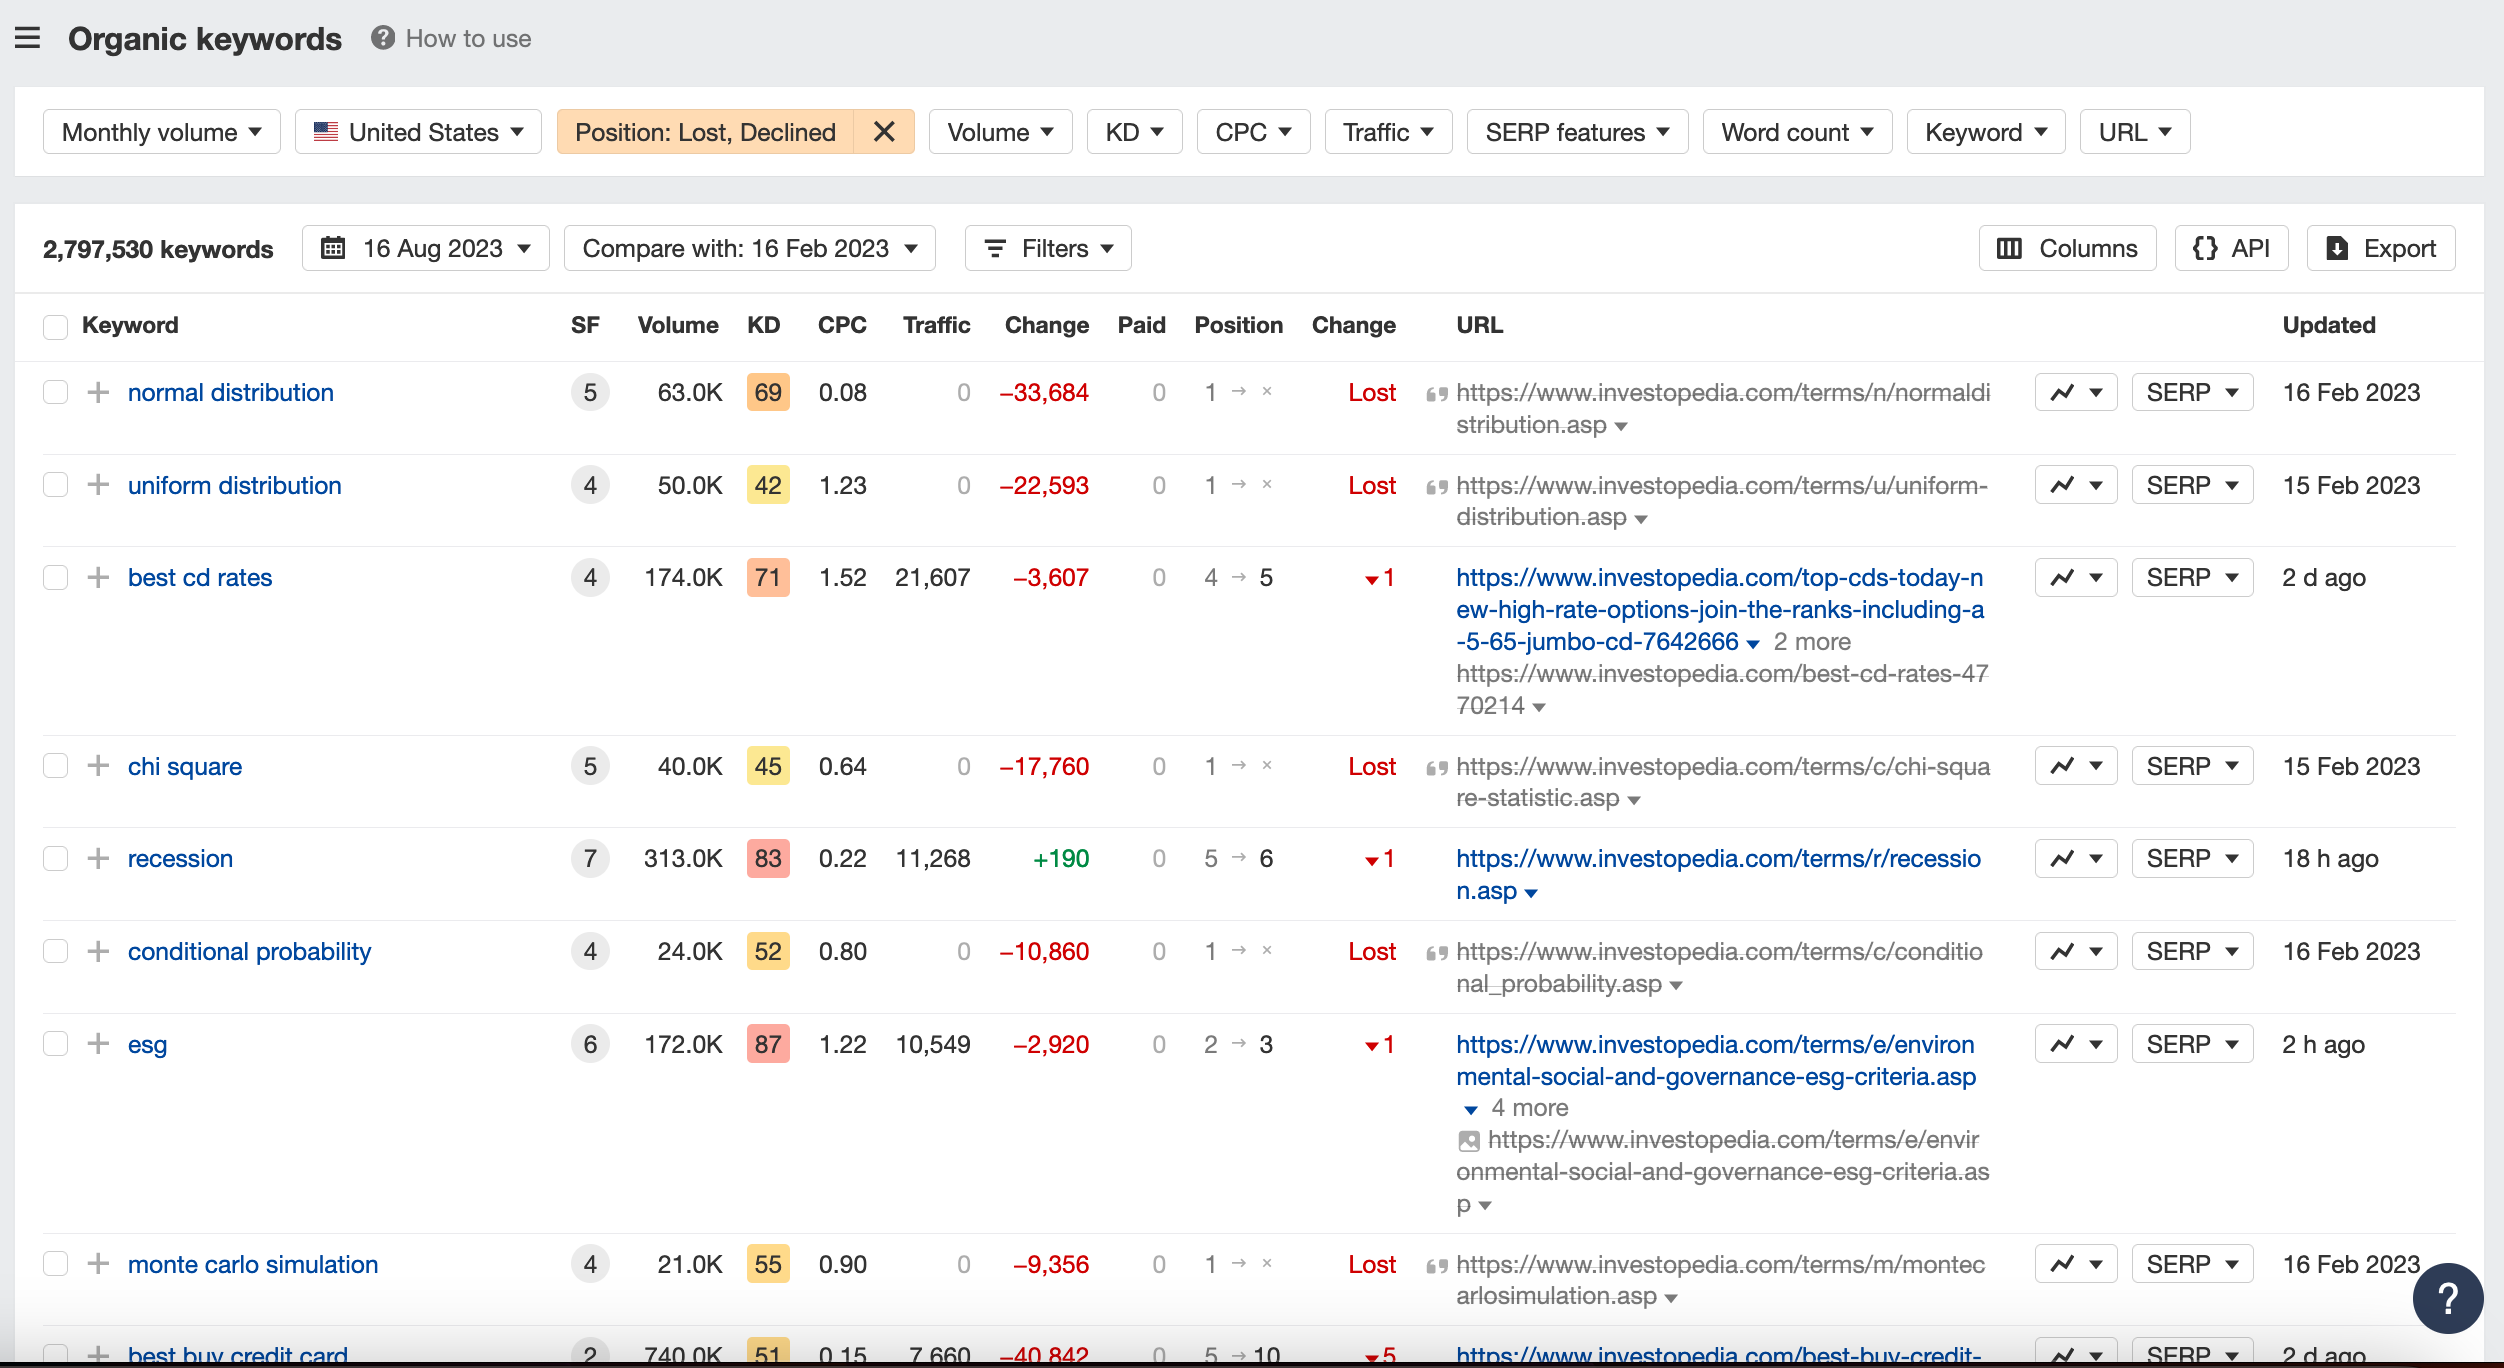Open the Filters menu

(x=1048, y=248)
